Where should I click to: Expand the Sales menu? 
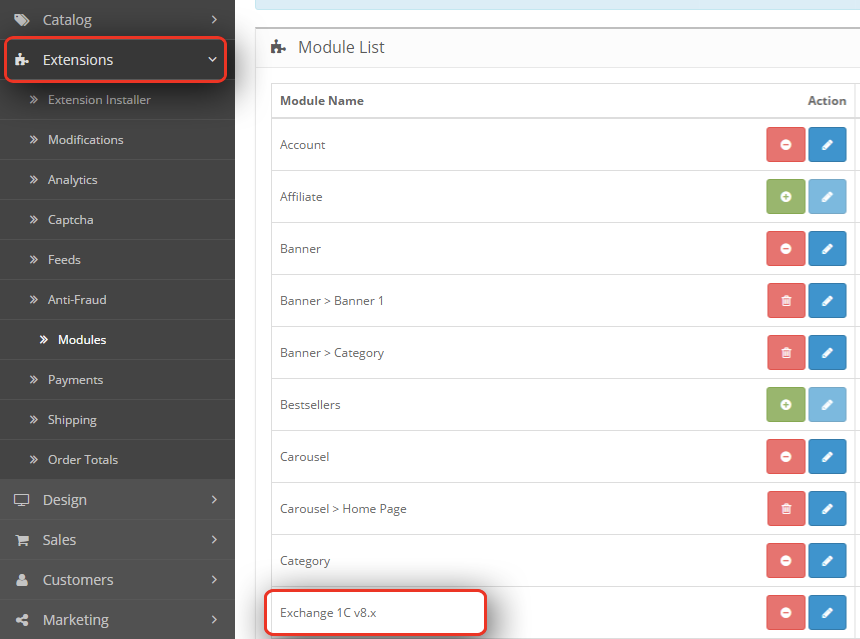pyautogui.click(x=117, y=540)
